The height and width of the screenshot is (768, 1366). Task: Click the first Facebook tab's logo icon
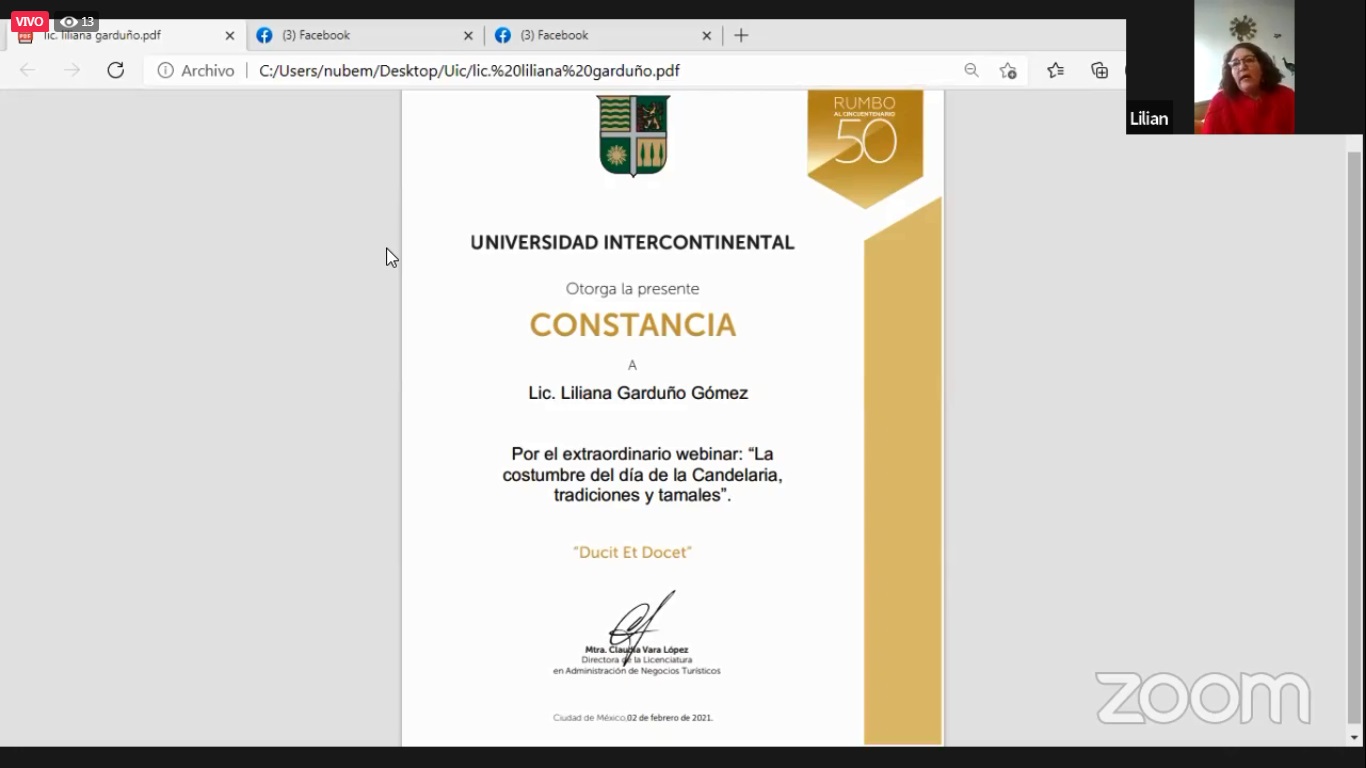[264, 35]
